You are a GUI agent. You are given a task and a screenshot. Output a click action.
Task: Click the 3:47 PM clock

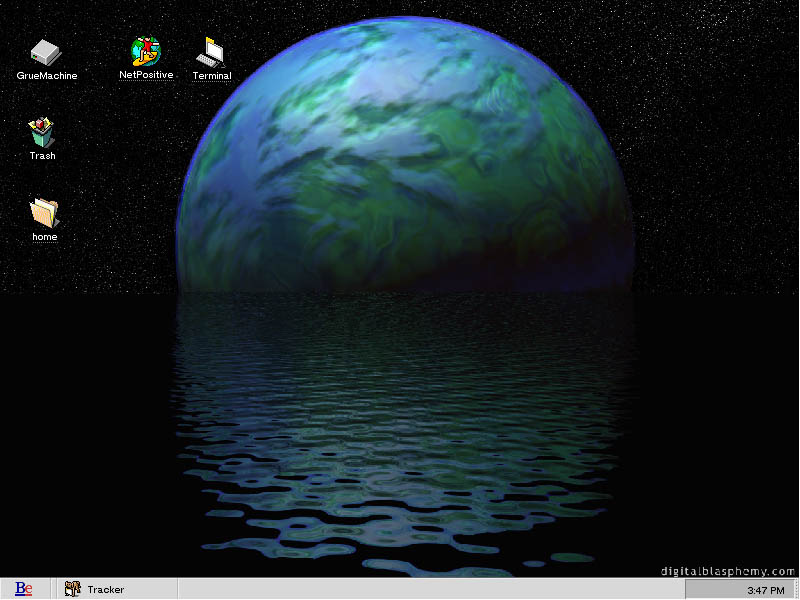tap(765, 590)
